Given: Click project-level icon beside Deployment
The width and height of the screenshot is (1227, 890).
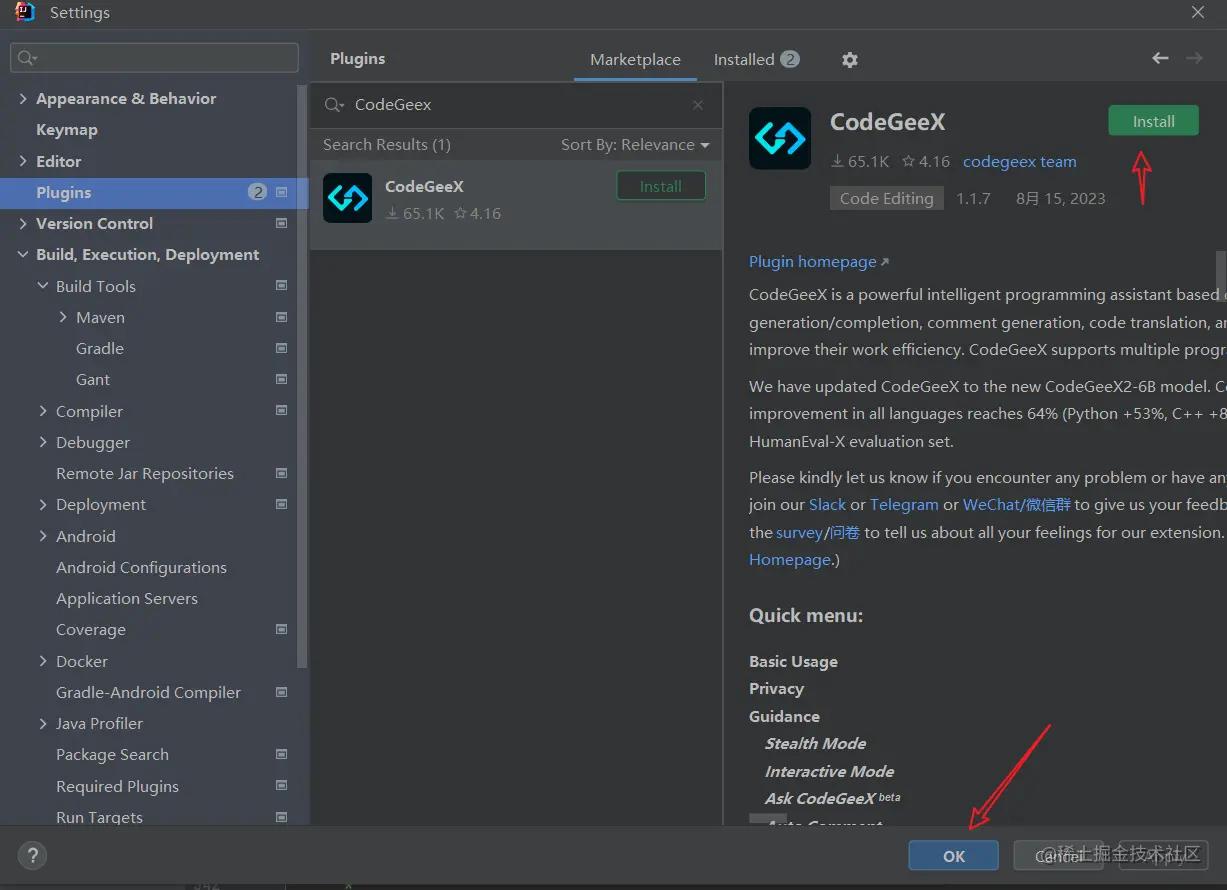Looking at the screenshot, I should pos(281,504).
